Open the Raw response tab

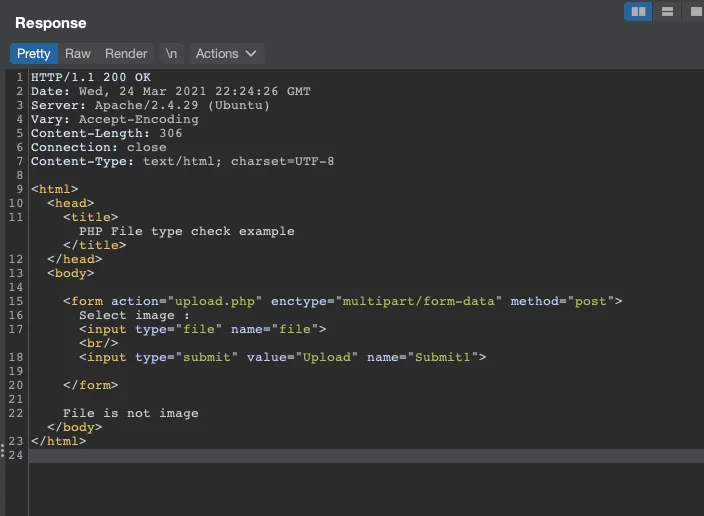point(78,53)
